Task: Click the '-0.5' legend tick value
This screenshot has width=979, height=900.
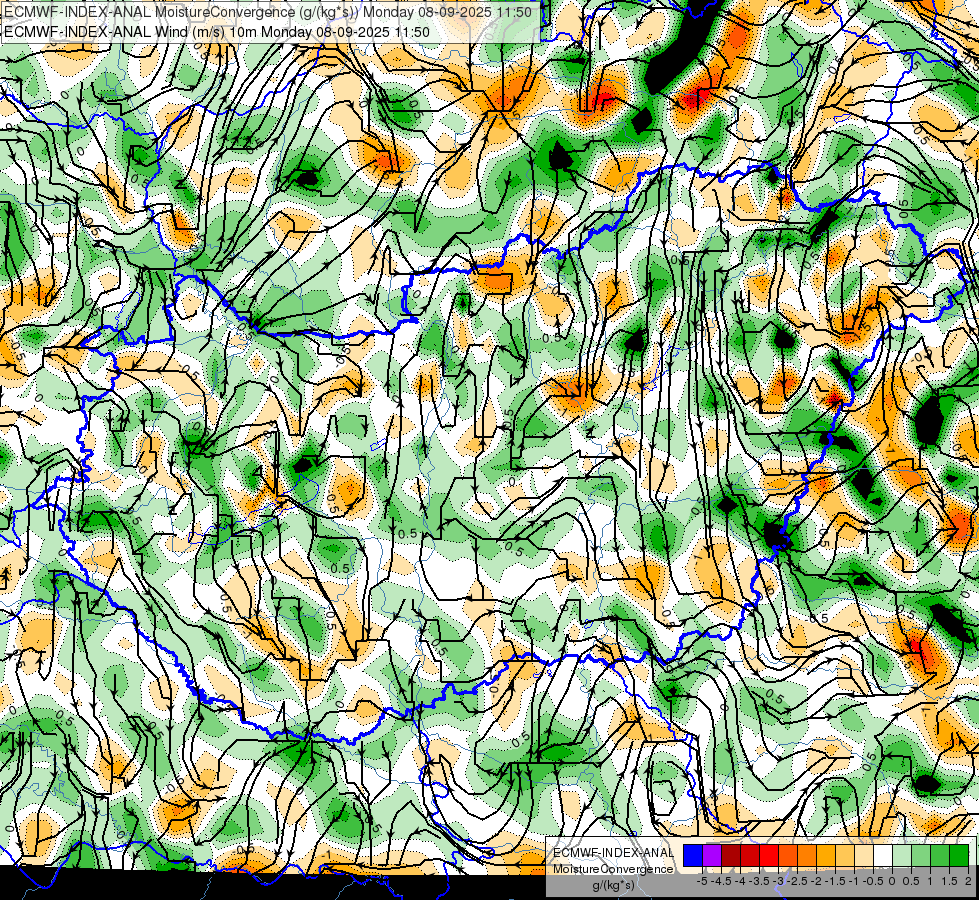Action: point(873,881)
